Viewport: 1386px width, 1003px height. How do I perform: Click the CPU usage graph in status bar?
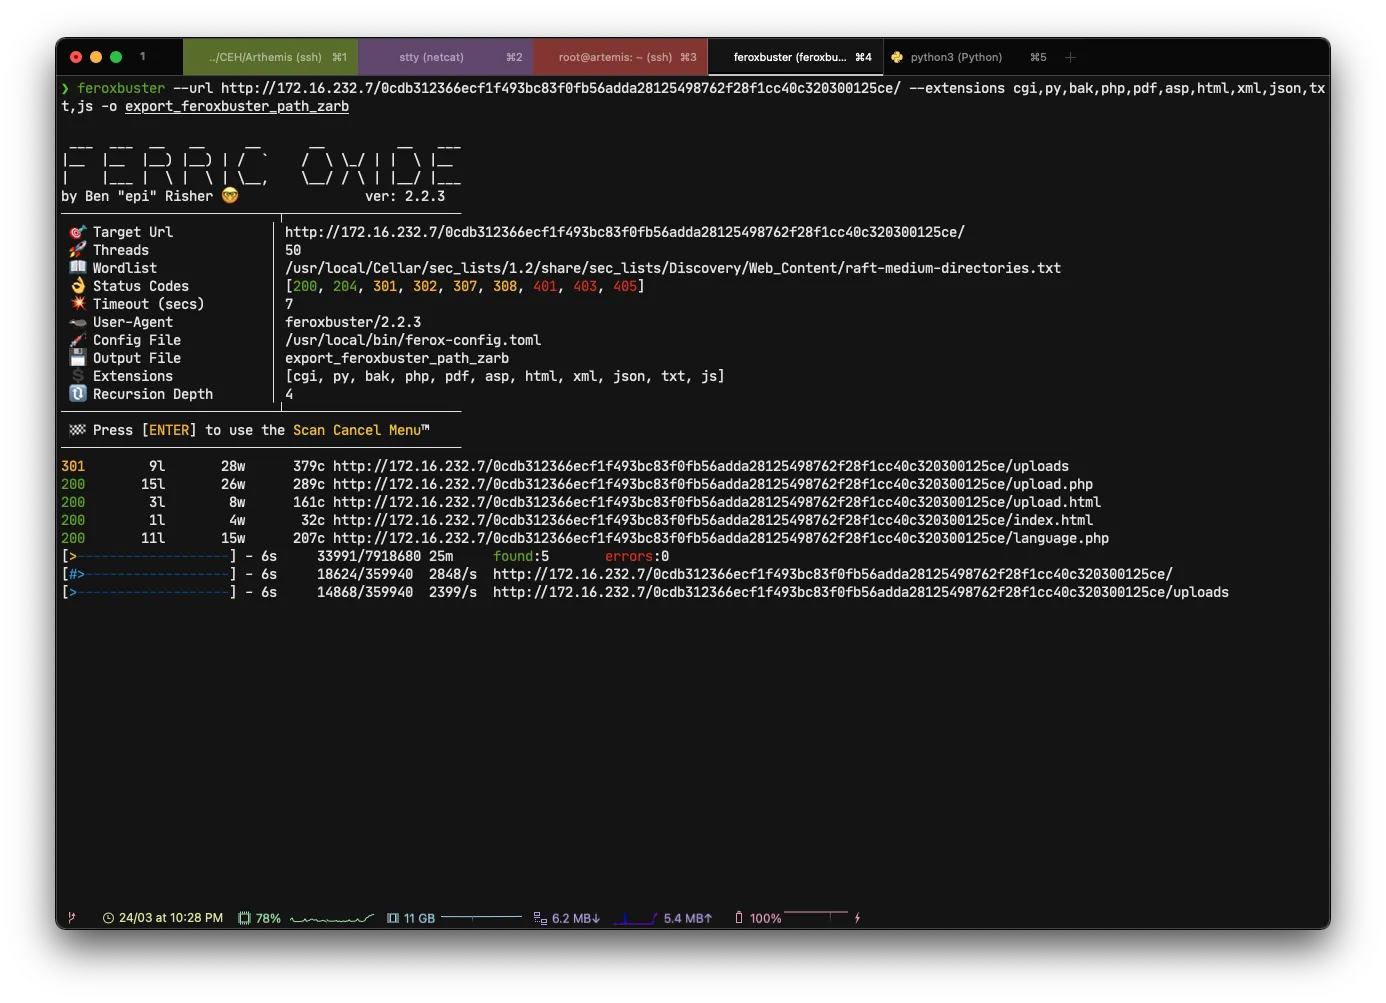click(x=332, y=918)
